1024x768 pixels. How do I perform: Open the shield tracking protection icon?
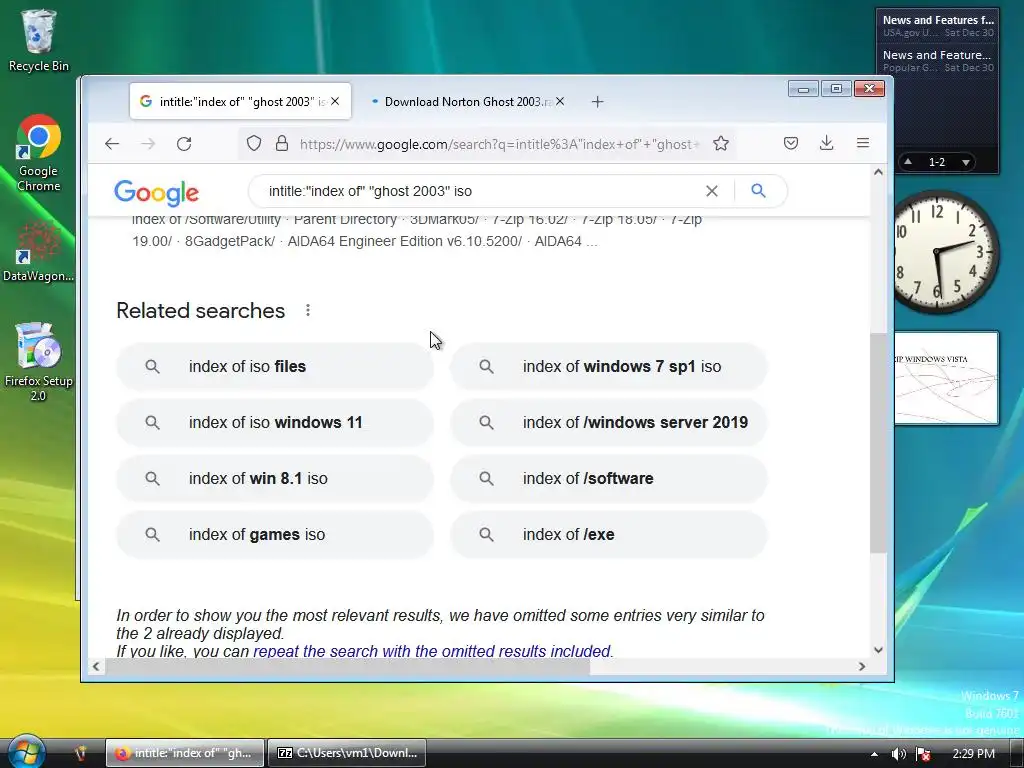click(x=254, y=144)
